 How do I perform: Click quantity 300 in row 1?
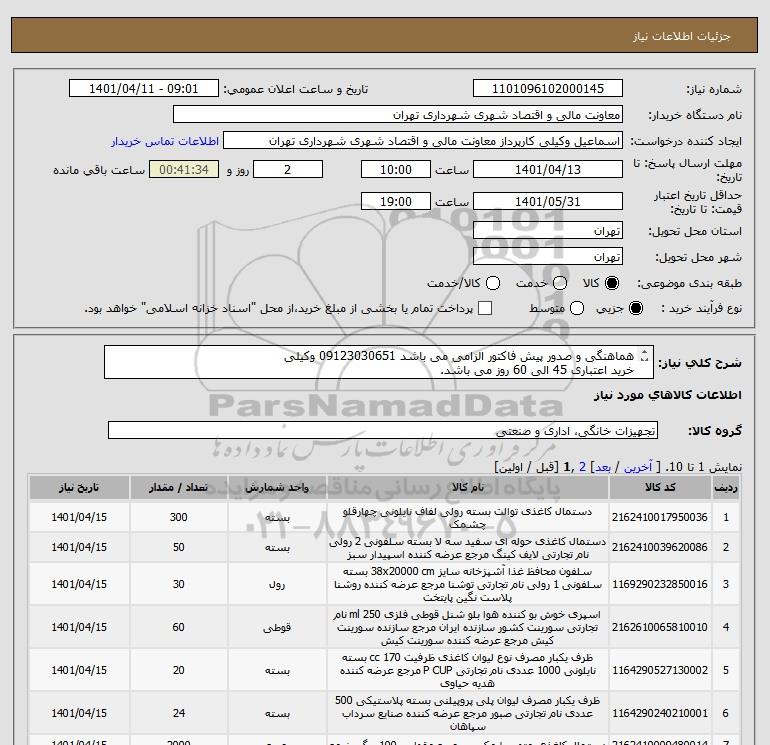pyautogui.click(x=178, y=517)
